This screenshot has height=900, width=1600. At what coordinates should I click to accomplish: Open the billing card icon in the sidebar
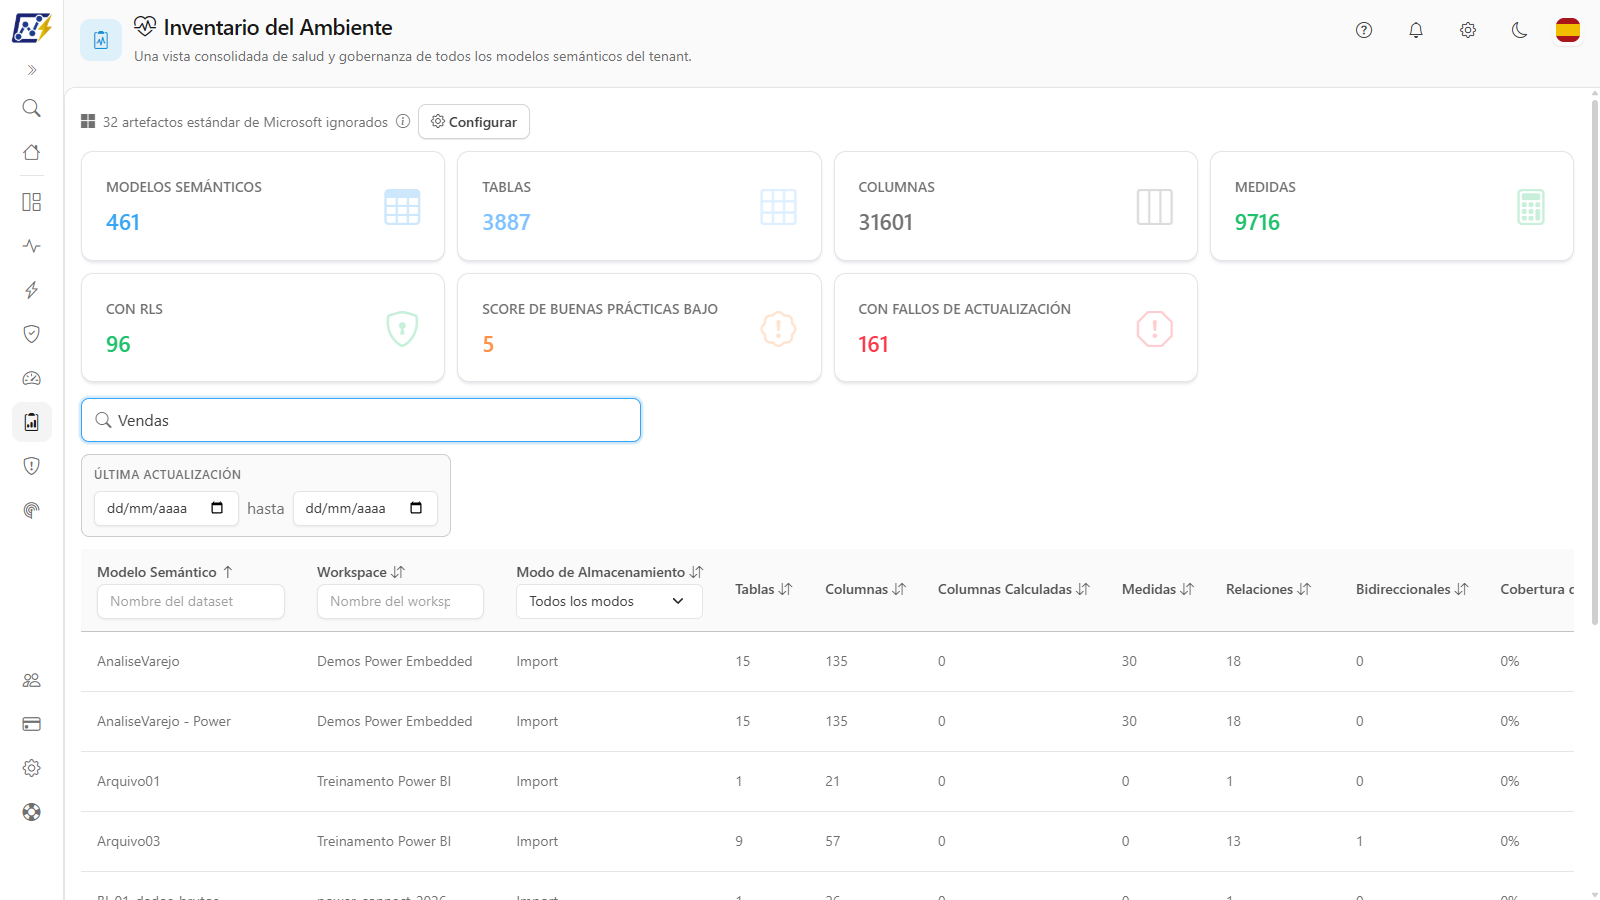click(x=32, y=724)
